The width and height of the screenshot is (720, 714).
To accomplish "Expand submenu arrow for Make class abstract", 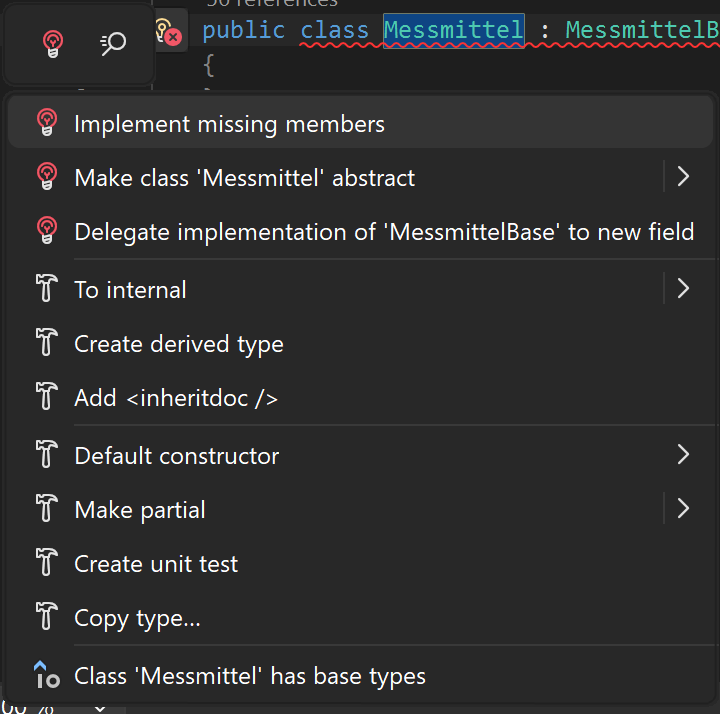I will point(683,176).
